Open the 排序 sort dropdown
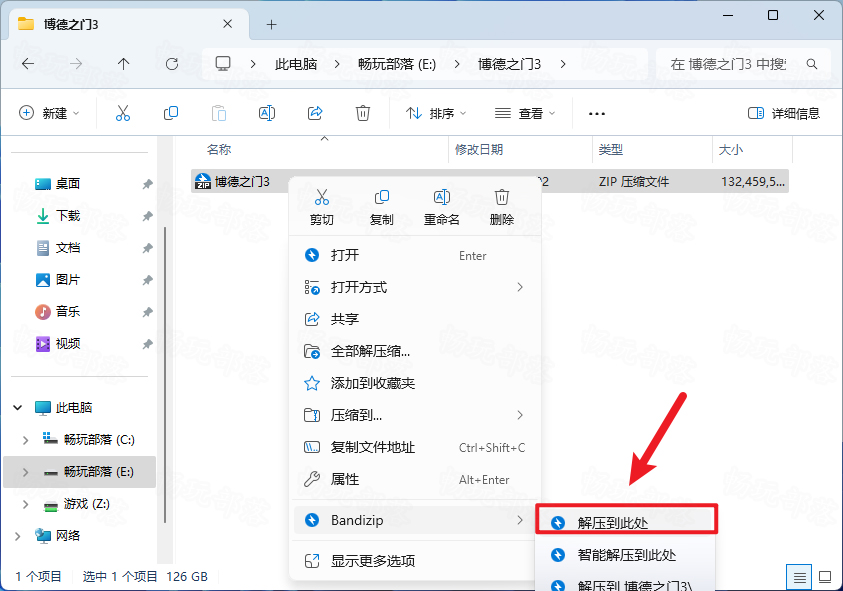Viewport: 843px width, 591px height. pos(435,113)
